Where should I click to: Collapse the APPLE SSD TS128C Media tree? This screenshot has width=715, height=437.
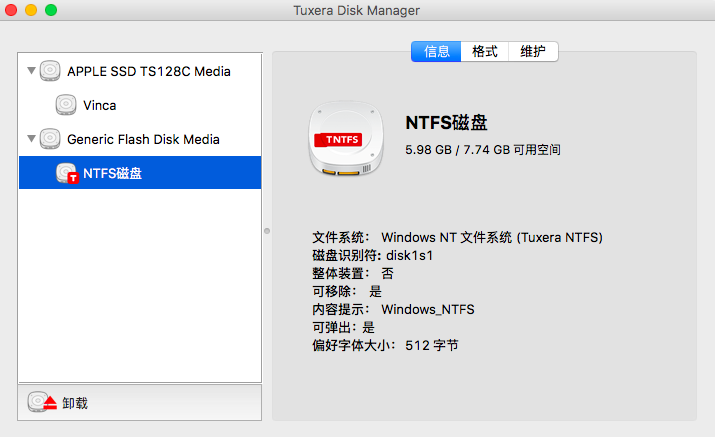(31, 71)
